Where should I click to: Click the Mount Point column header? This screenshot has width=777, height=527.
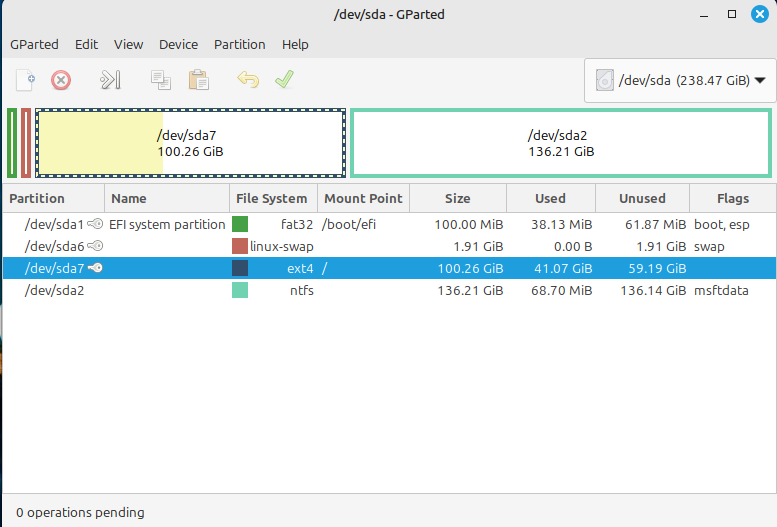363,198
